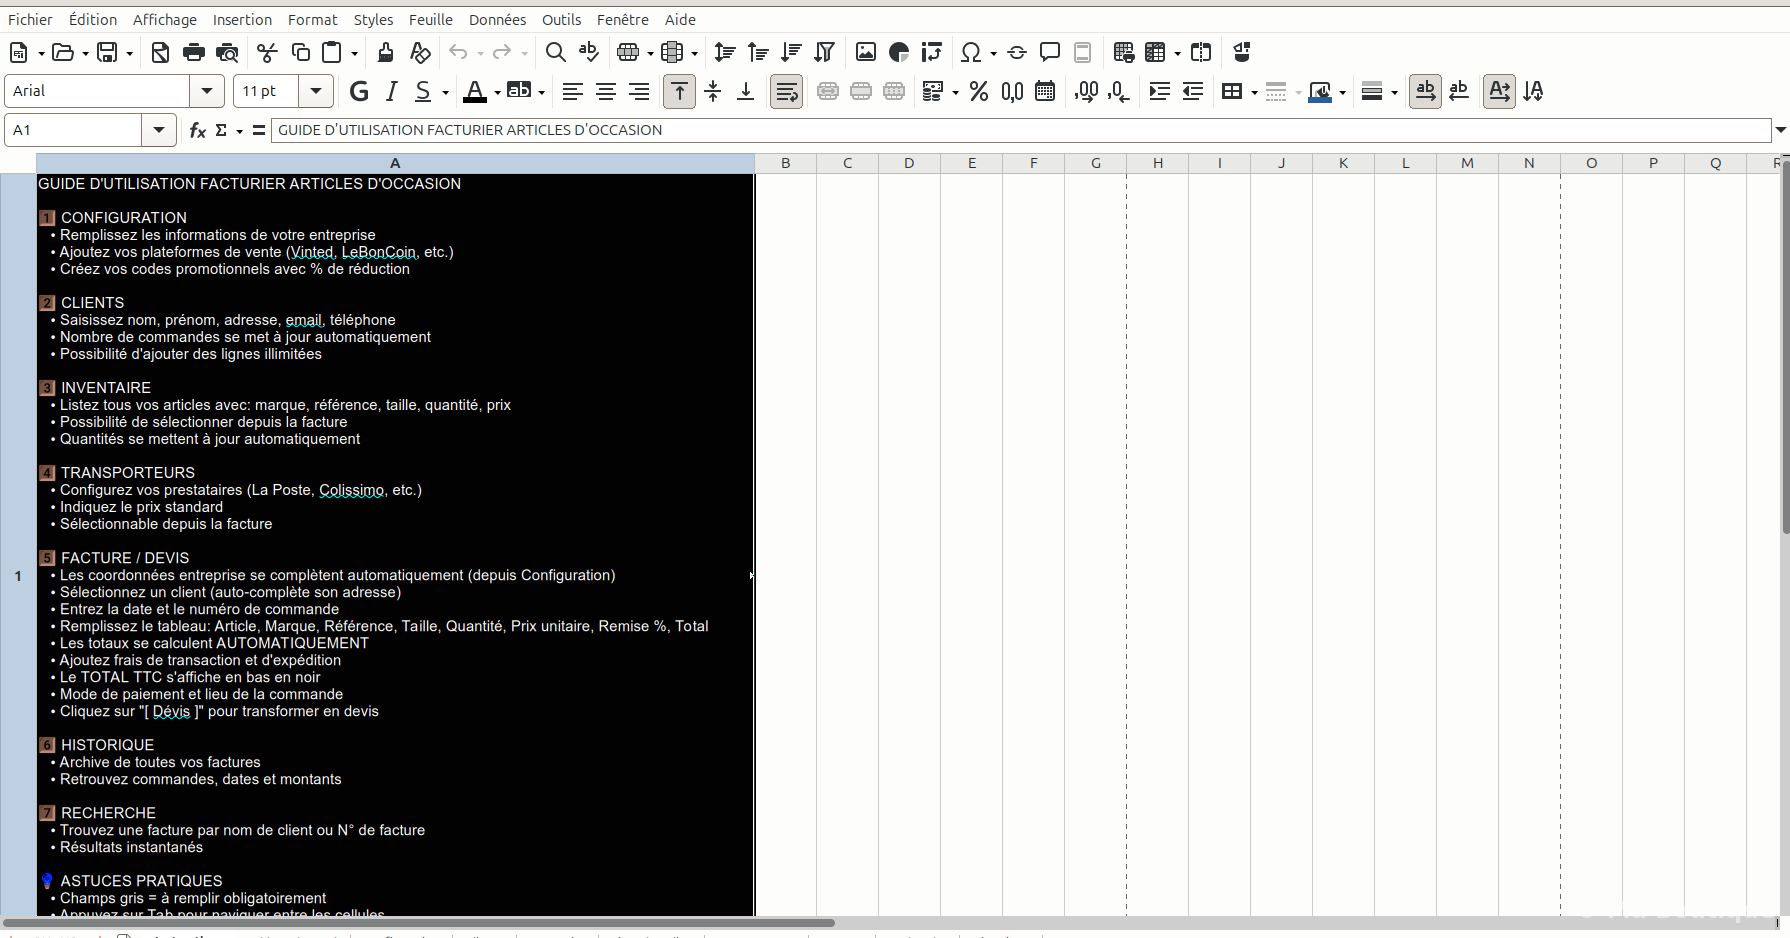Print the document with the printer icon
Screen dimensions: 1790x938
click(194, 52)
